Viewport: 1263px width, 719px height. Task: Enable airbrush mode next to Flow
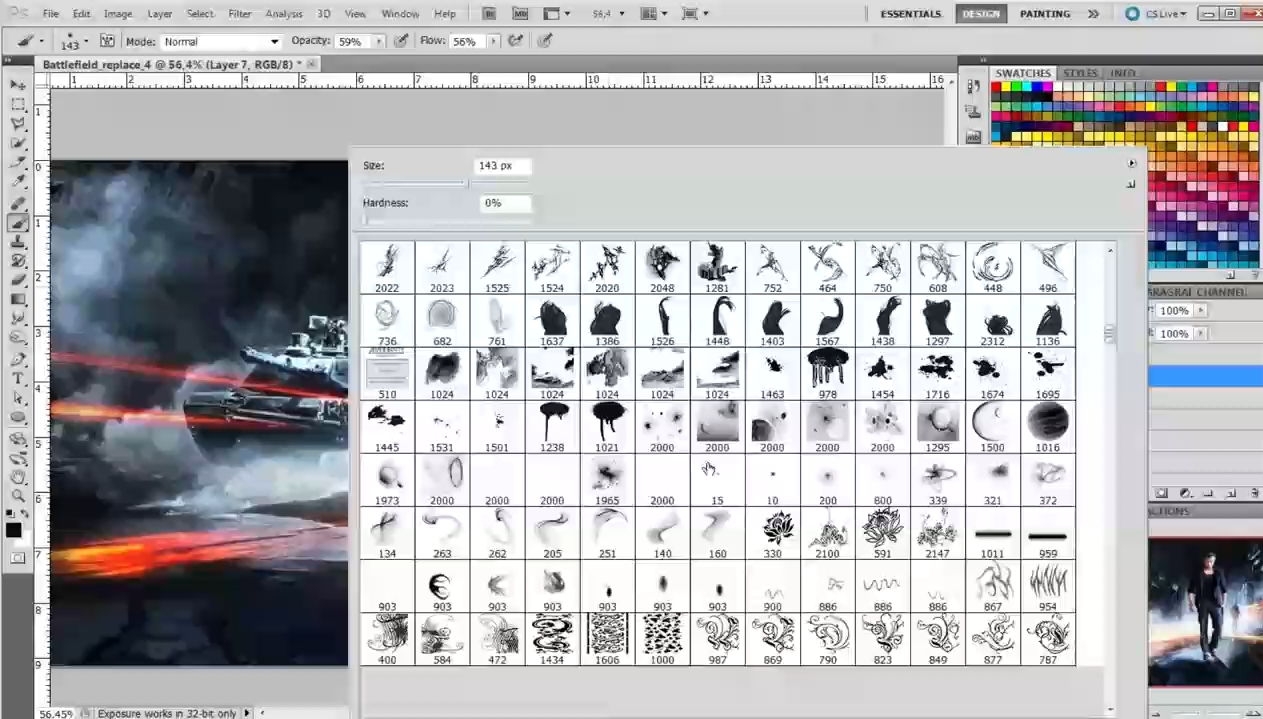[516, 41]
